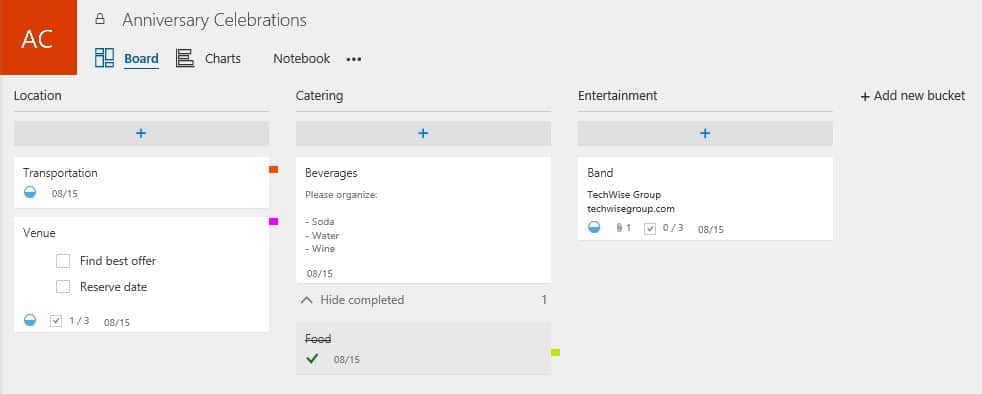Click the Board view icon
This screenshot has height=394, width=982.
pos(104,58)
